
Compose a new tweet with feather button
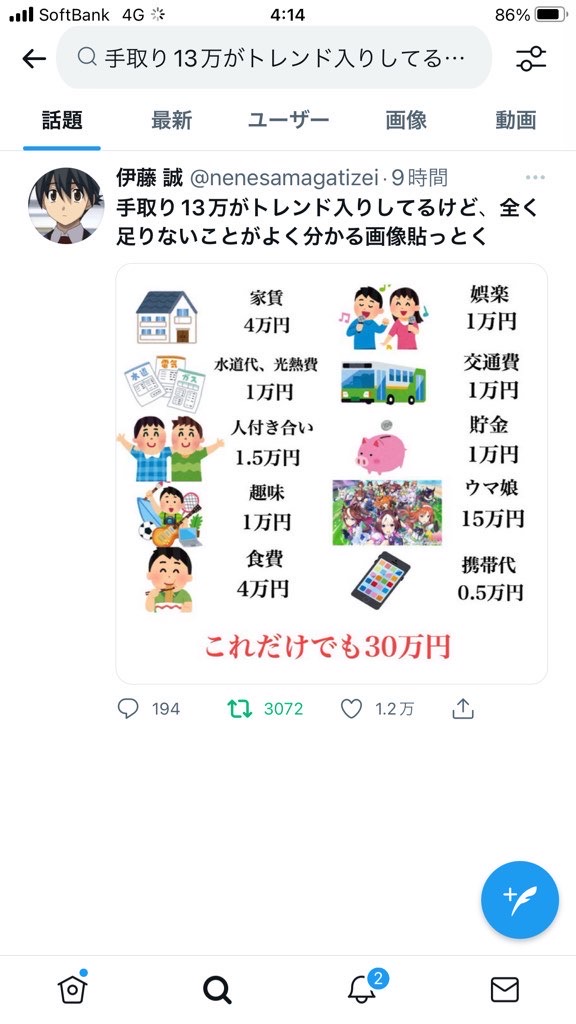520,899
